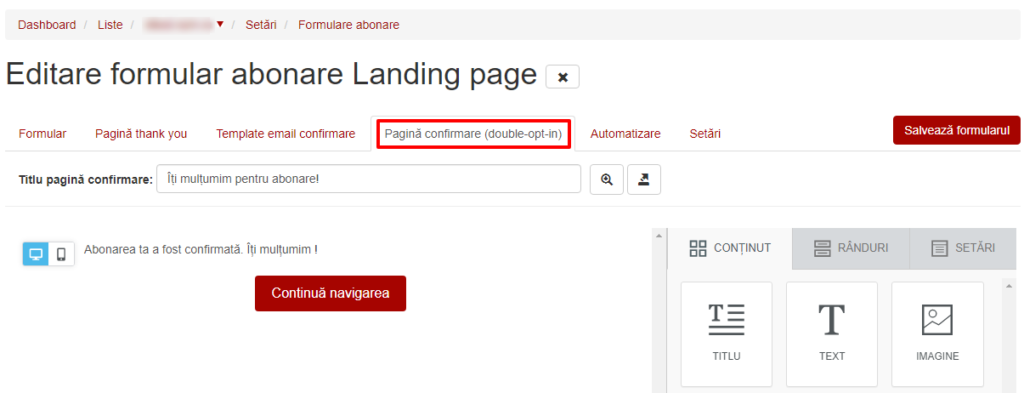Click the export icon next to preview
The image size is (1024, 393).
644,180
